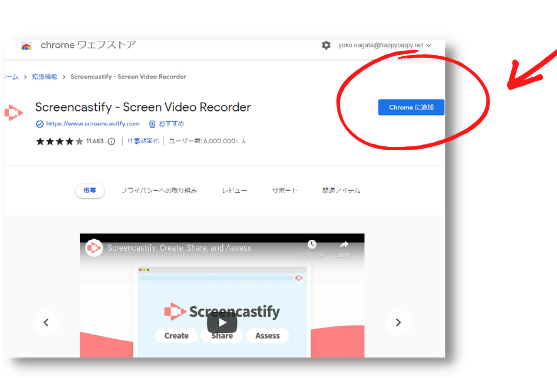Click the 'Screencastify - Screen Video Recorder' heading

[x=143, y=107]
